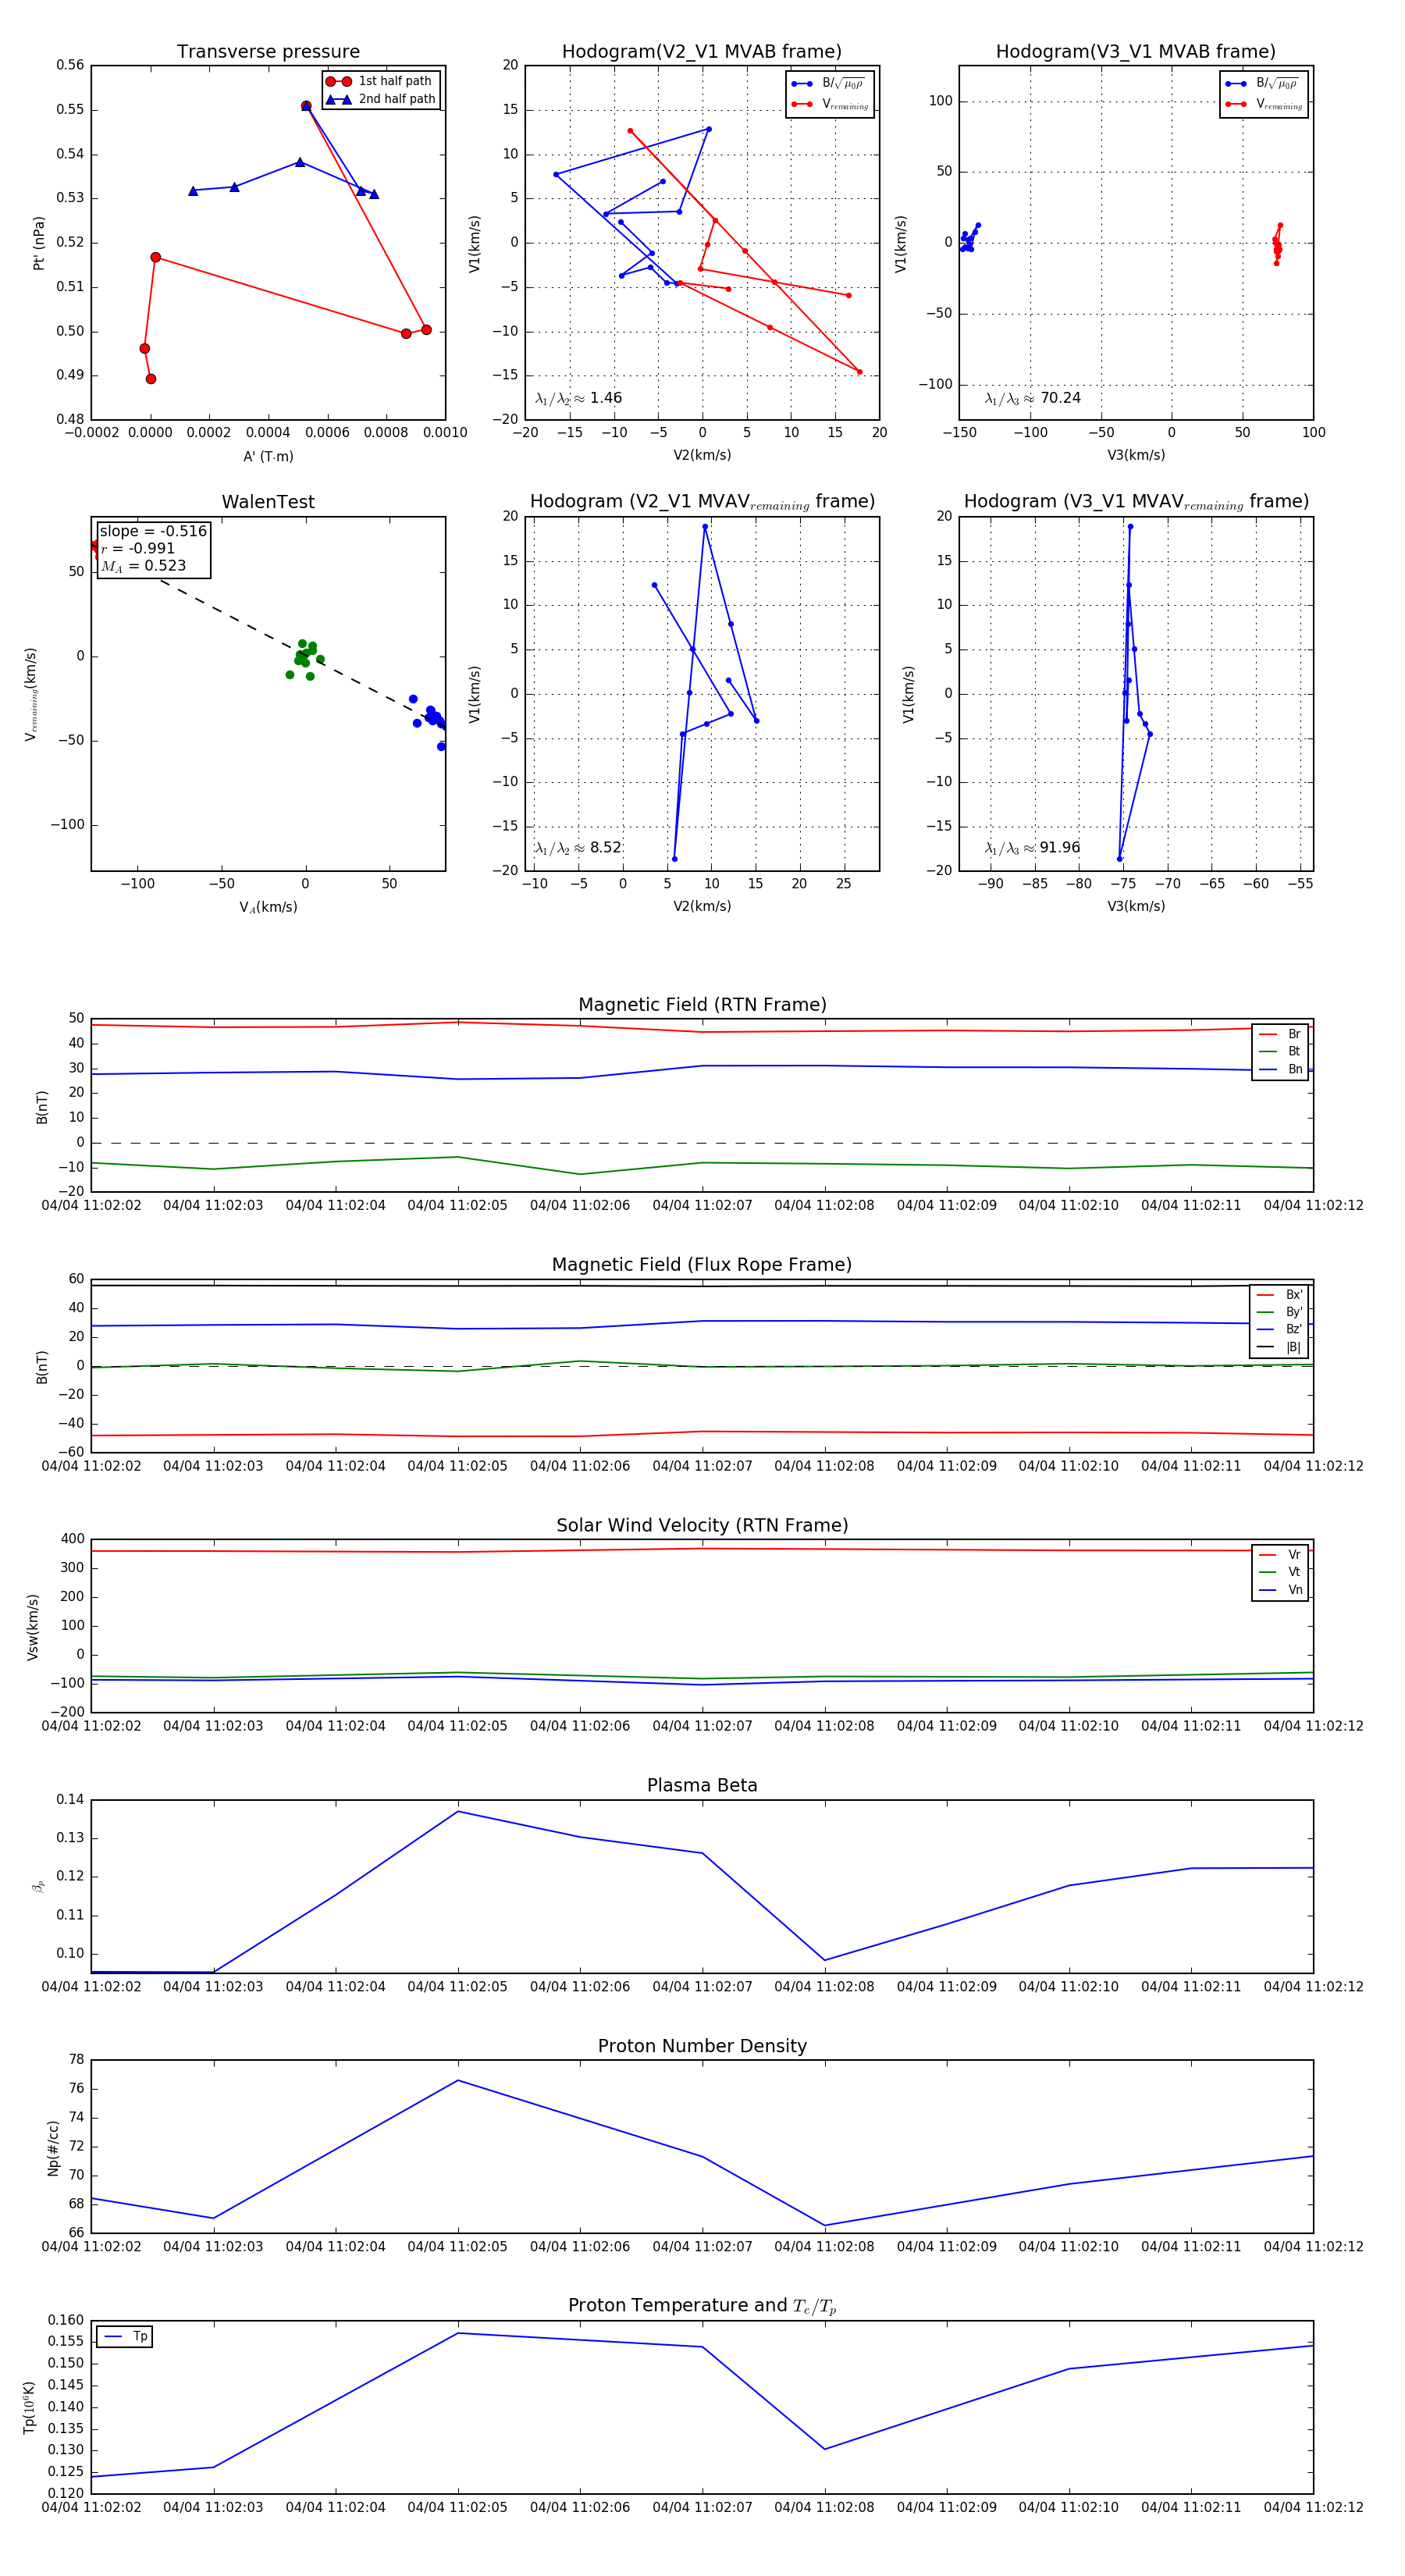Click the topmost data point in Transverse pressure plot
This screenshot has width=1405, height=2576.
pyautogui.click(x=306, y=106)
